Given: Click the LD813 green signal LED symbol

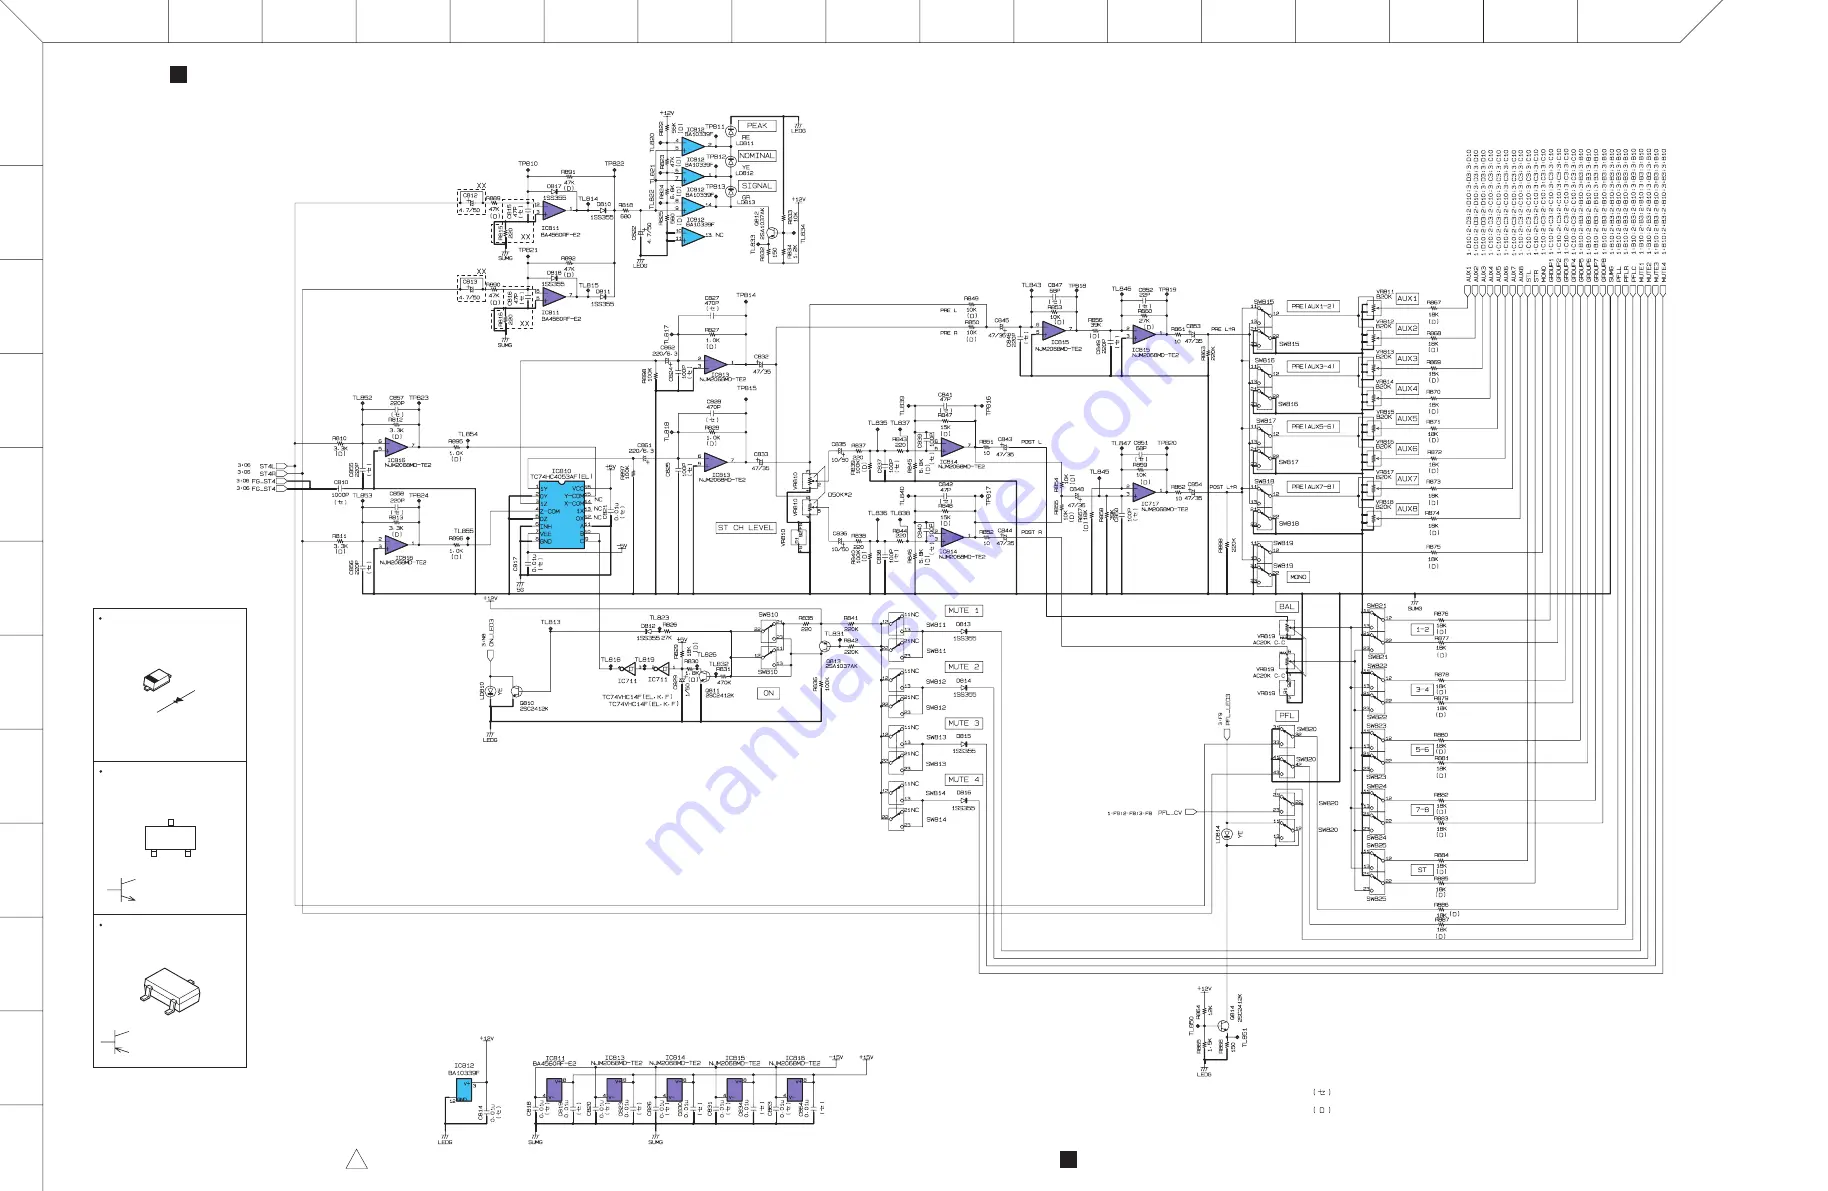Looking at the screenshot, I should pos(731,190).
